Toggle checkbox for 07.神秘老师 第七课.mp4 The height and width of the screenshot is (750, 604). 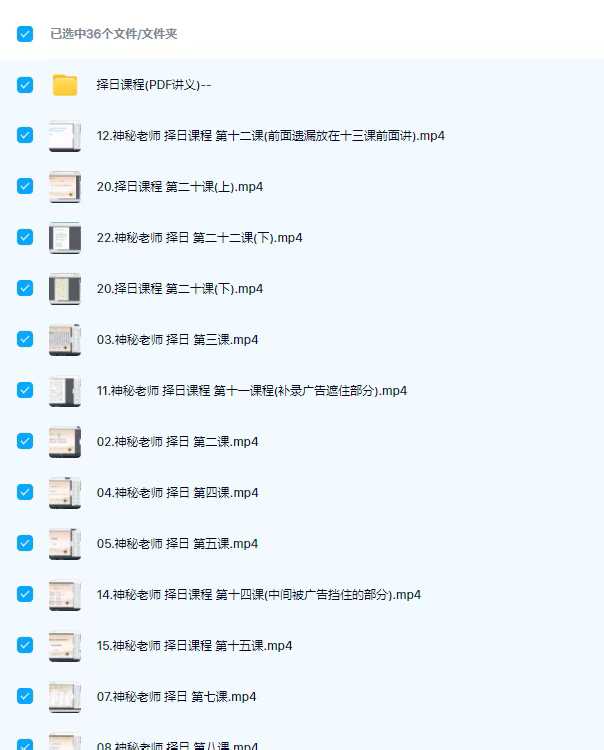coord(25,696)
